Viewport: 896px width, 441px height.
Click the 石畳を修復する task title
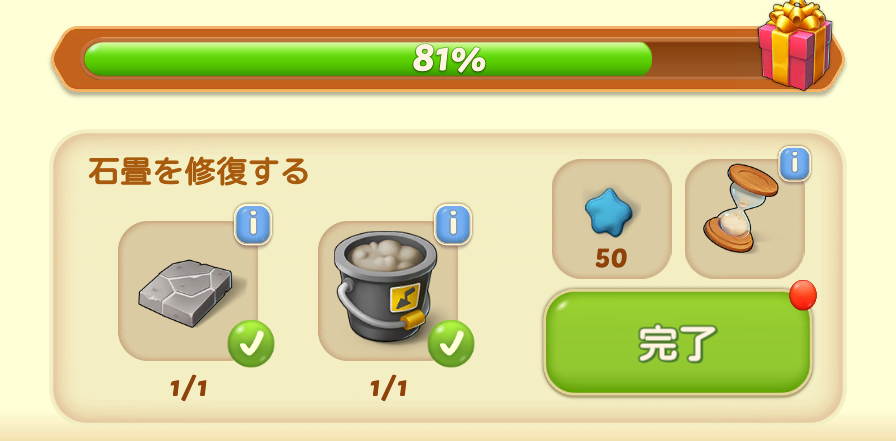click(198, 171)
